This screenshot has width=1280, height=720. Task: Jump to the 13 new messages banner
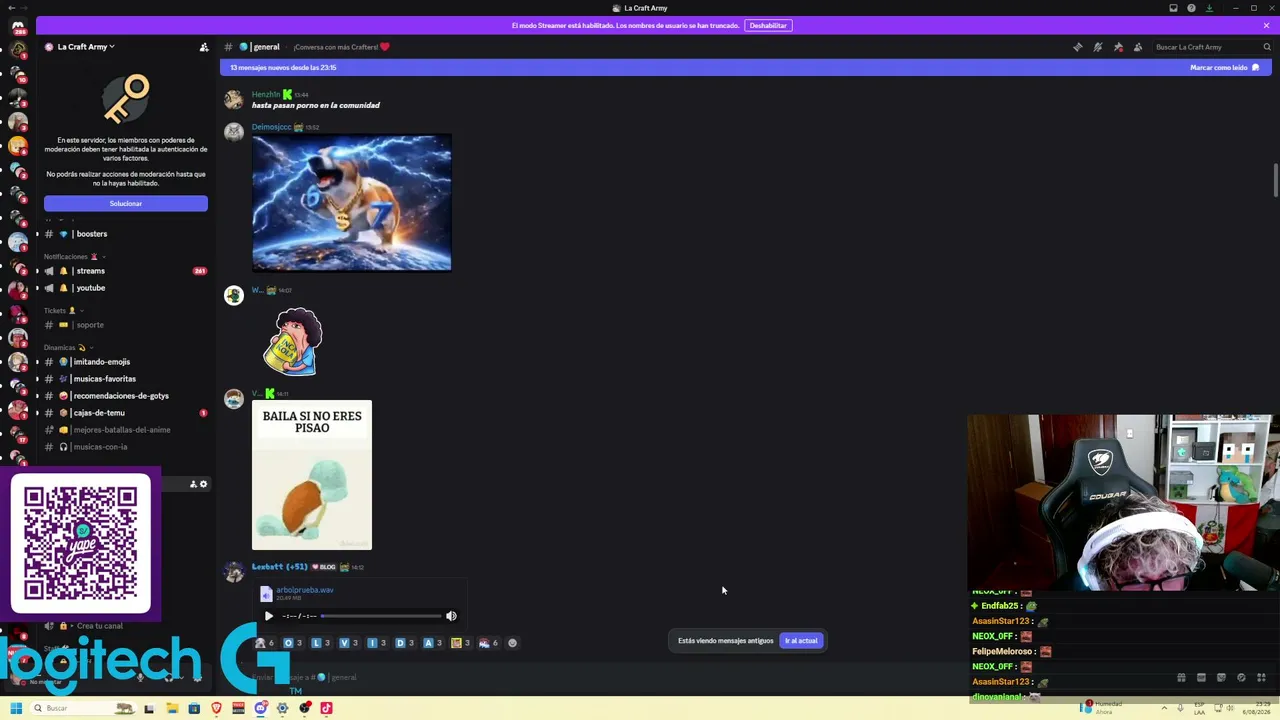click(x=283, y=68)
